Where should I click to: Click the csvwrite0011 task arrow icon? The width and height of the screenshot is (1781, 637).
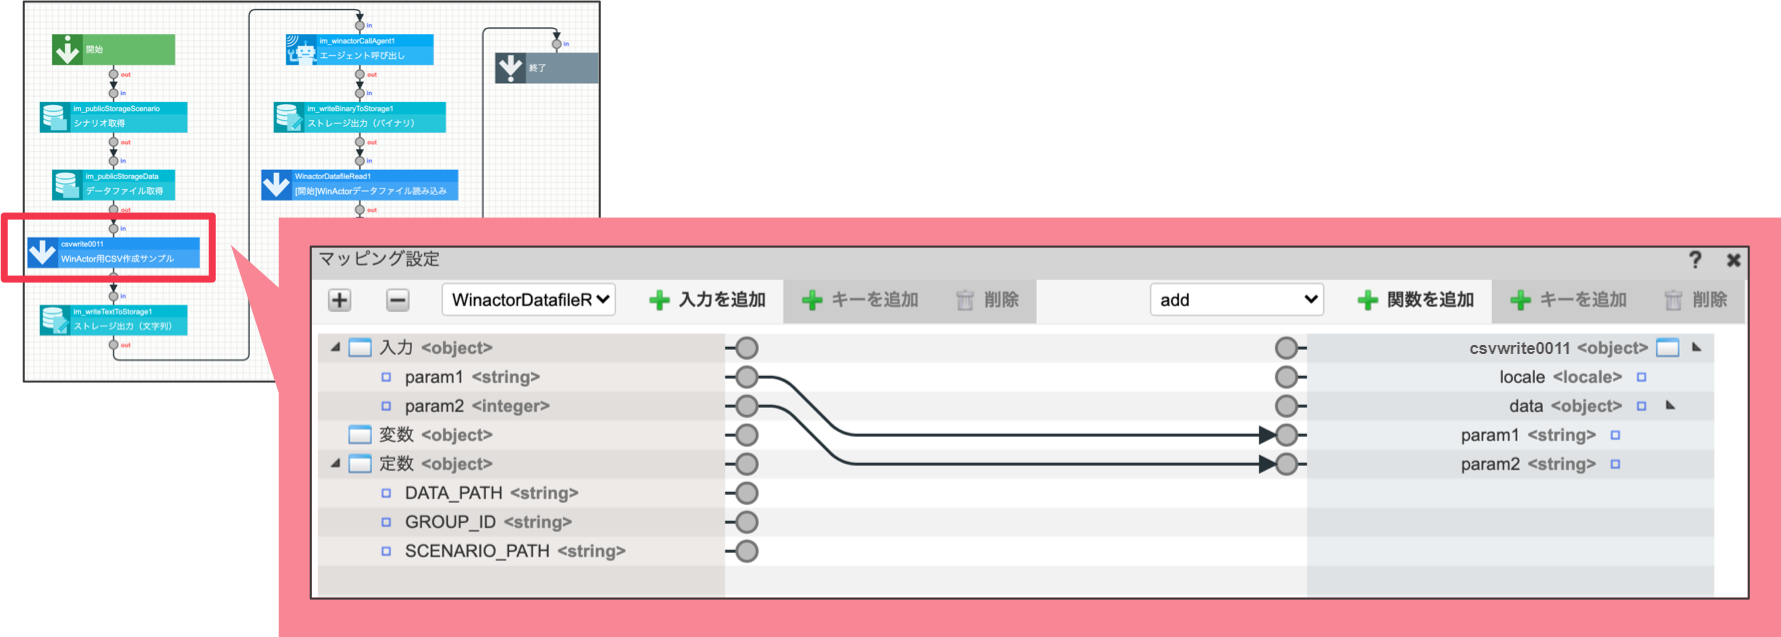click(x=42, y=252)
